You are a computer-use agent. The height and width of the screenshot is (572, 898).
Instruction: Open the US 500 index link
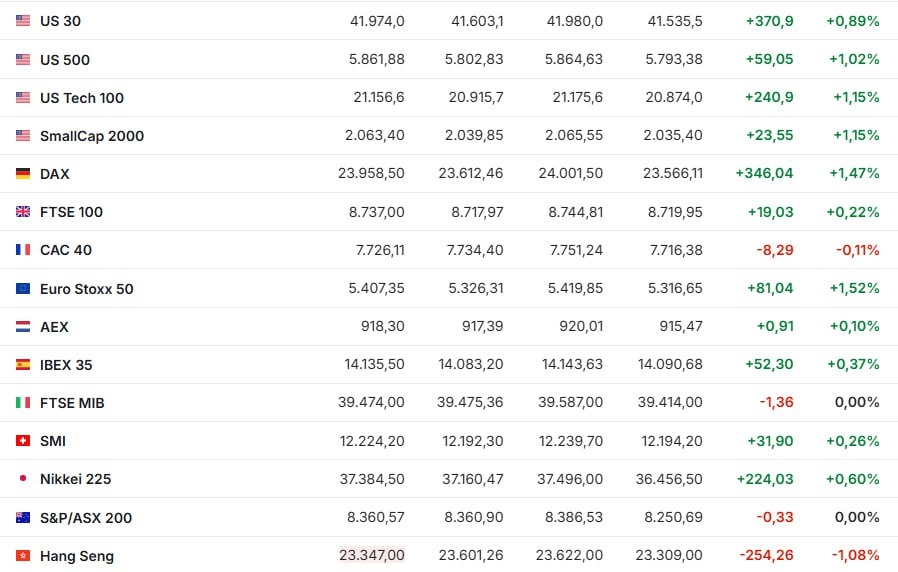[x=65, y=60]
